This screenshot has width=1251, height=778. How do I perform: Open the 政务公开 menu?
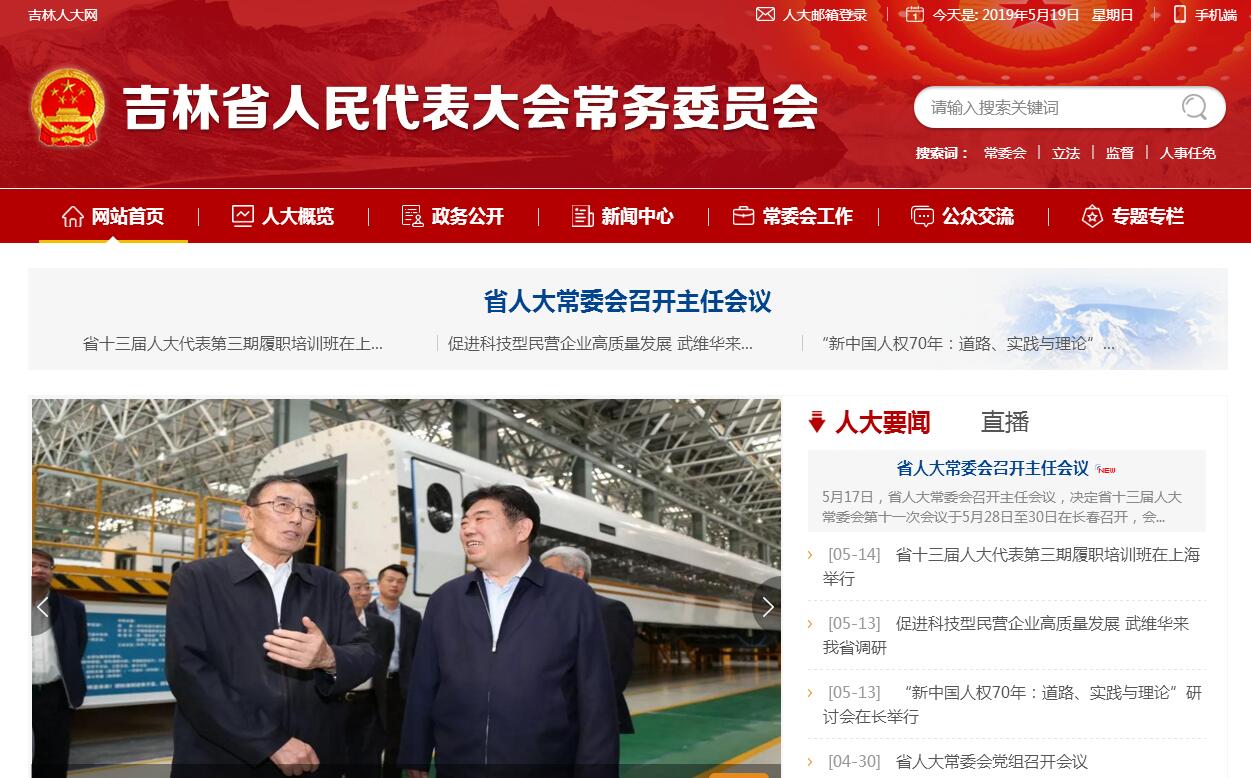coord(453,216)
